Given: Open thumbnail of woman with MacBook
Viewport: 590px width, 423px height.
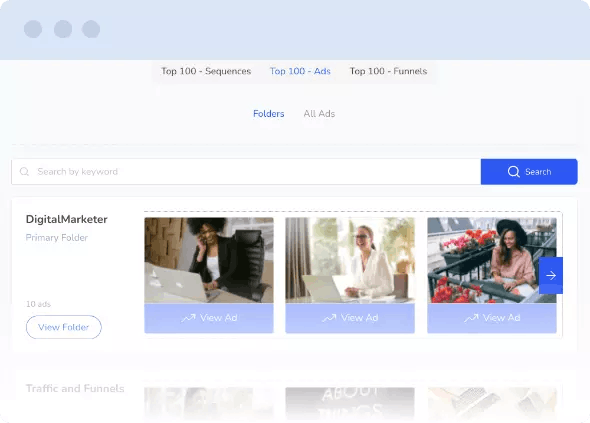Looking at the screenshot, I should pyautogui.click(x=209, y=260).
